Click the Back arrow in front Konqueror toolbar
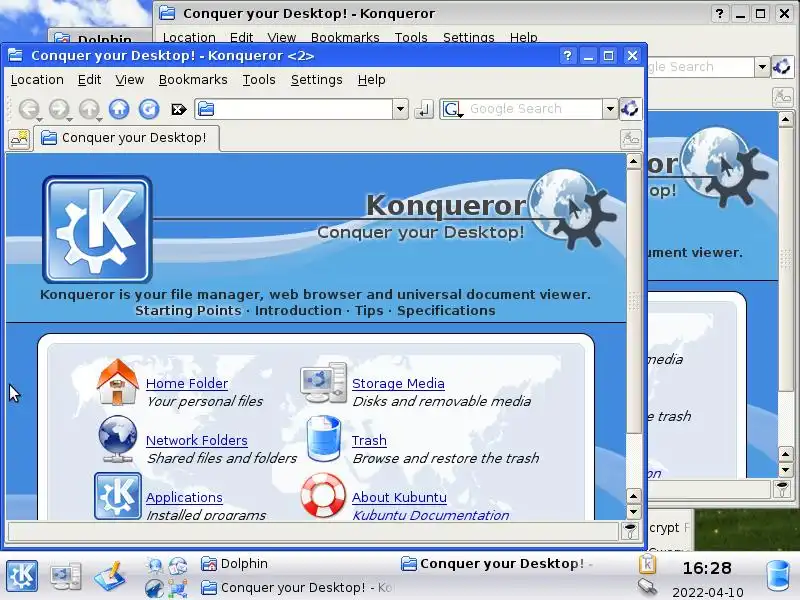 tap(29, 109)
